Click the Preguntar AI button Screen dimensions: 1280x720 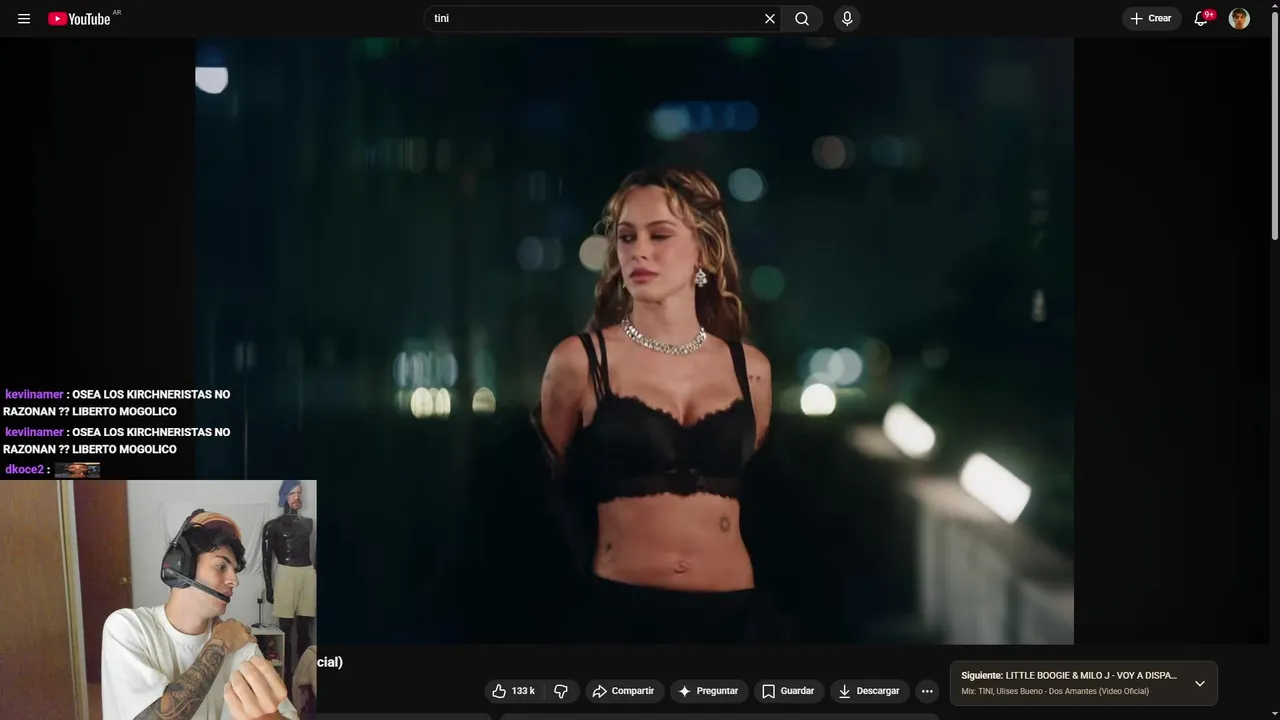coord(709,691)
